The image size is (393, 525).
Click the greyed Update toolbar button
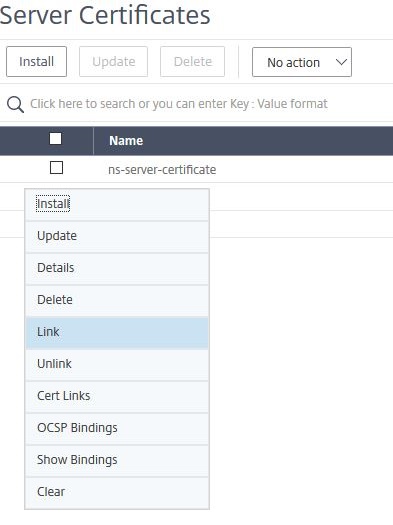(x=113, y=62)
